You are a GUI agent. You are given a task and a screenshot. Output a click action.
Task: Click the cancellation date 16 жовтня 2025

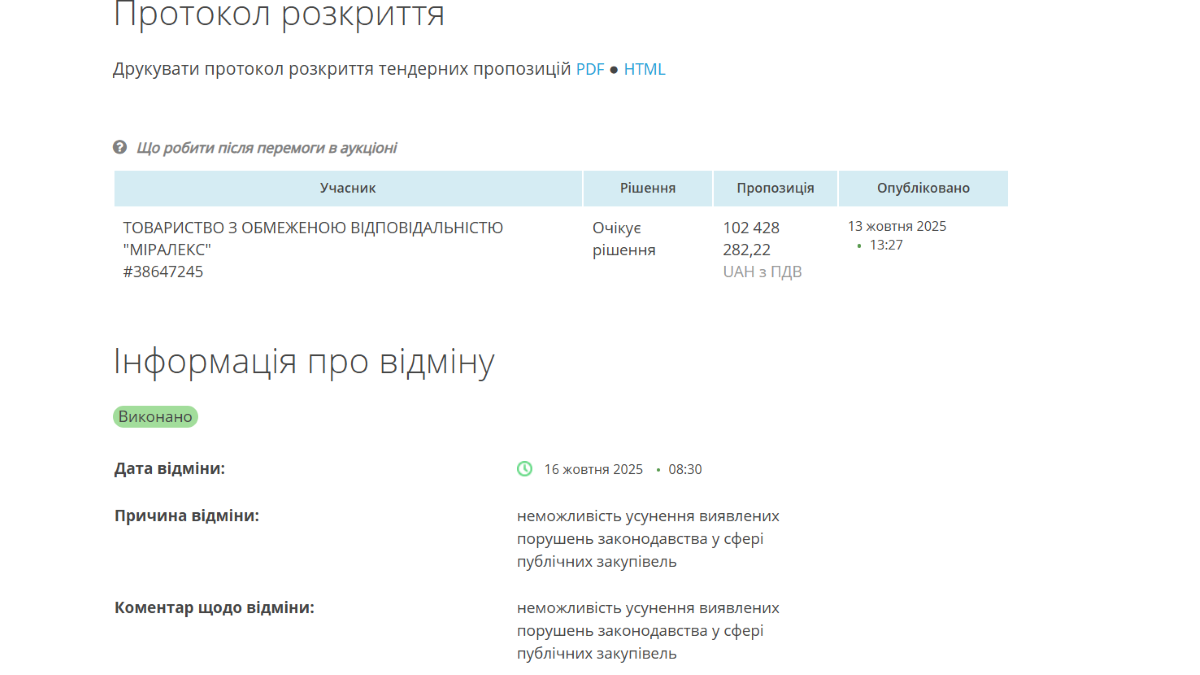click(x=593, y=469)
